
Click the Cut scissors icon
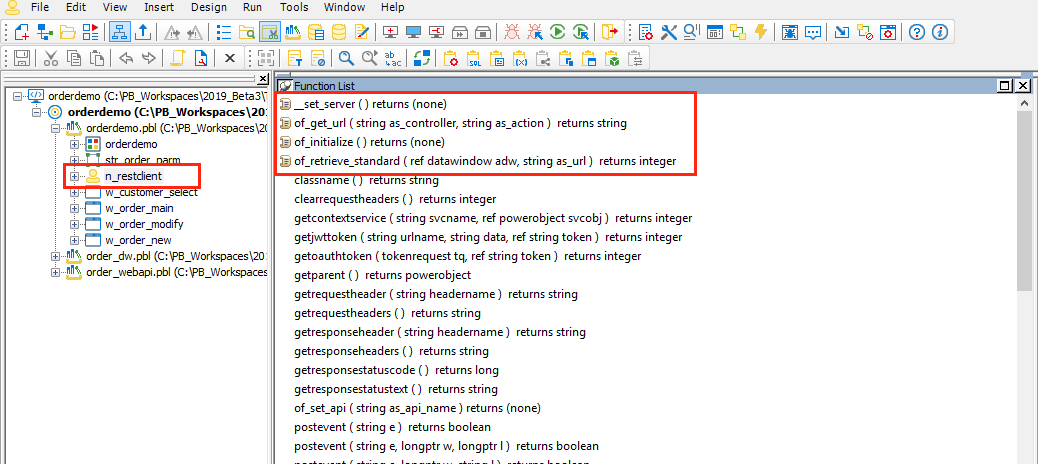coord(51,58)
